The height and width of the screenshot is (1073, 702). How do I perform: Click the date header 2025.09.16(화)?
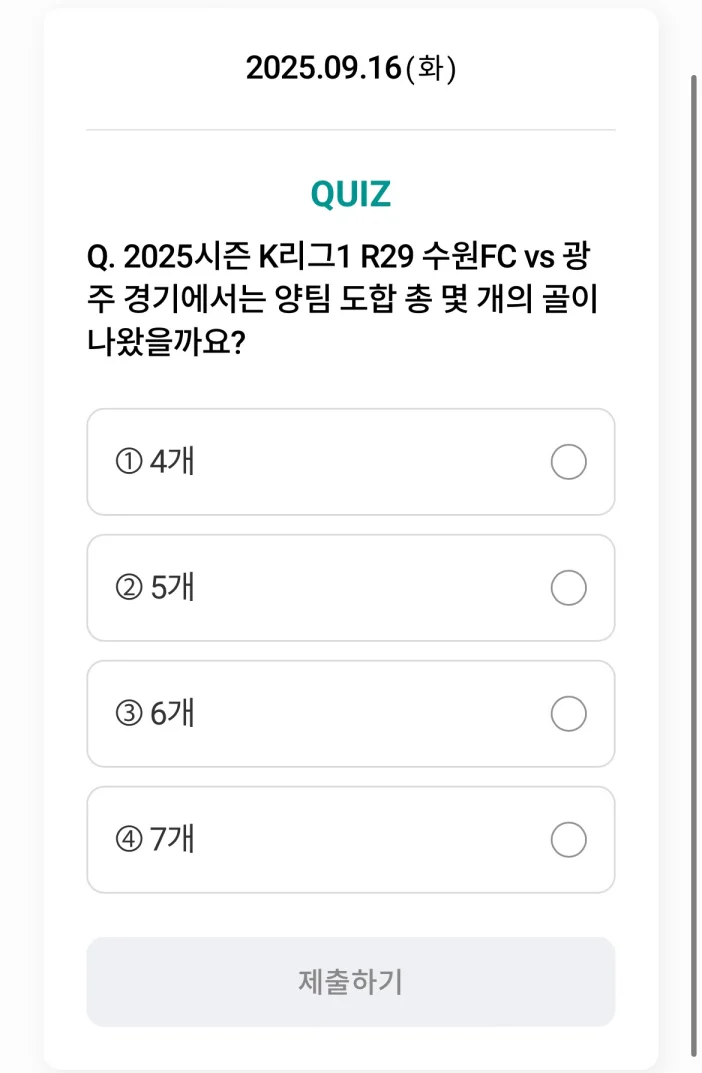[350, 67]
